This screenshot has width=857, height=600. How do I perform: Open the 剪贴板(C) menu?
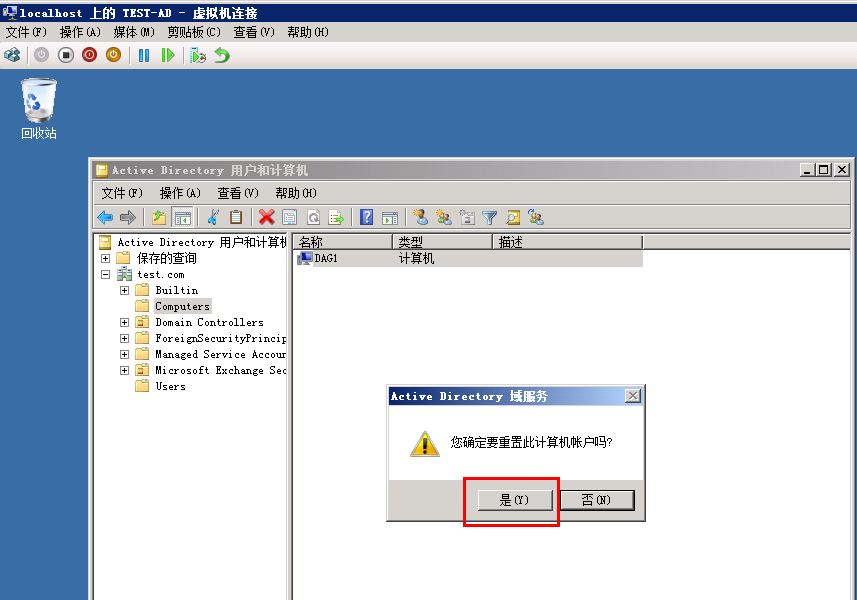click(194, 32)
